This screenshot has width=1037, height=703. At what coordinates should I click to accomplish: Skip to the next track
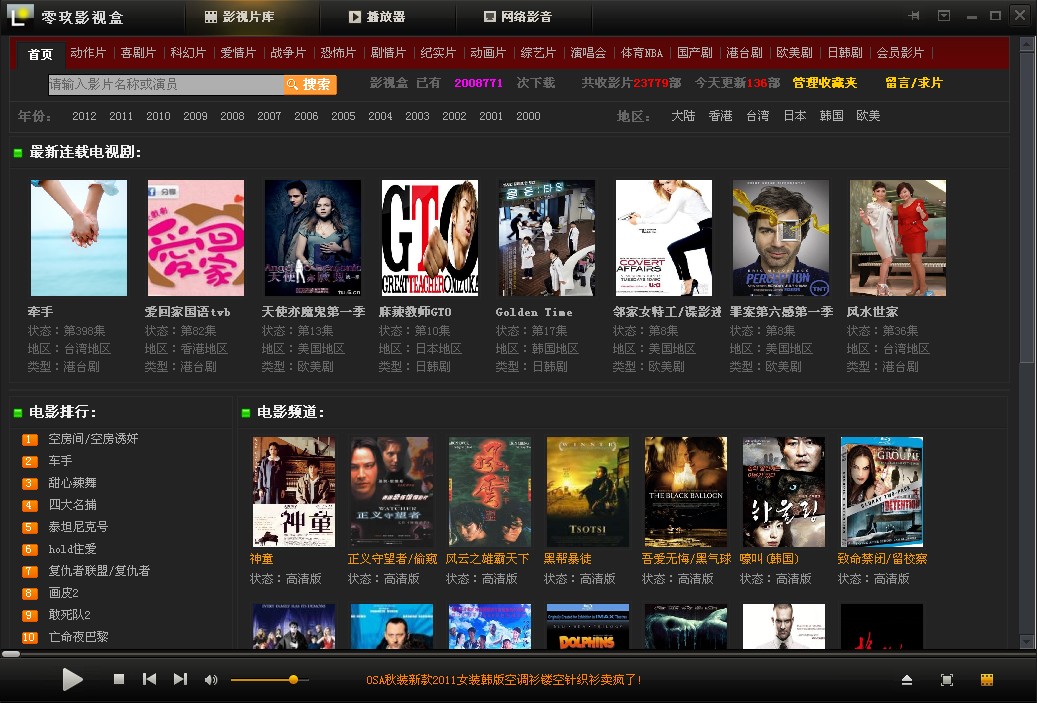(180, 679)
